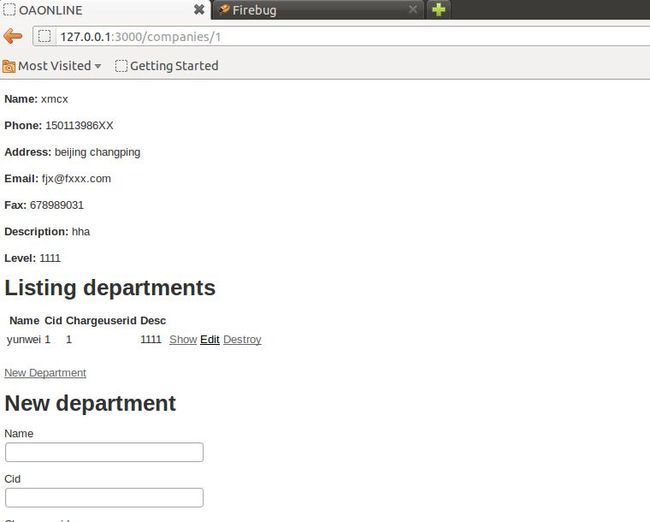Click the Most Visited folder icon

(x=9, y=66)
